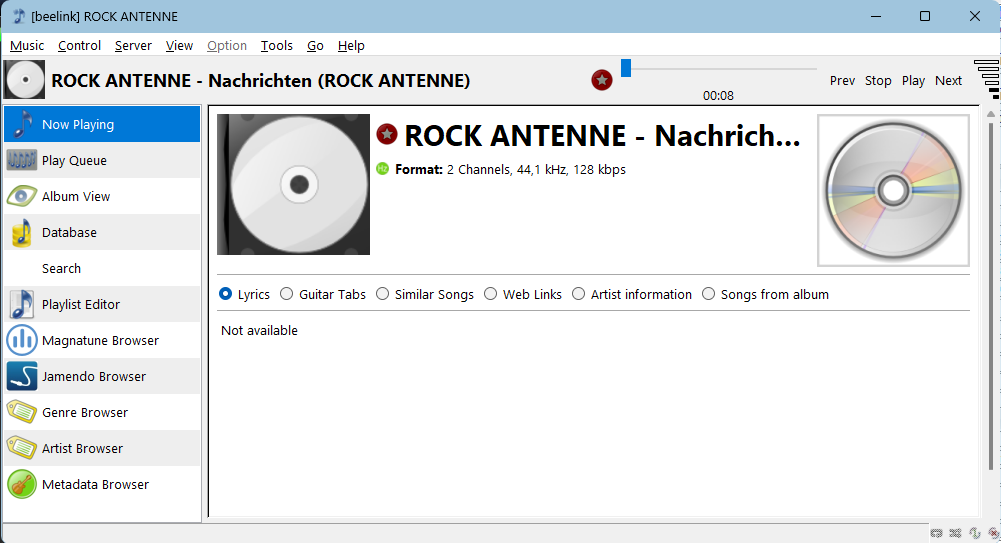Screen dimensions: 1001x543
Task: Click the Genre Browser tag icon
Action: (x=21, y=412)
